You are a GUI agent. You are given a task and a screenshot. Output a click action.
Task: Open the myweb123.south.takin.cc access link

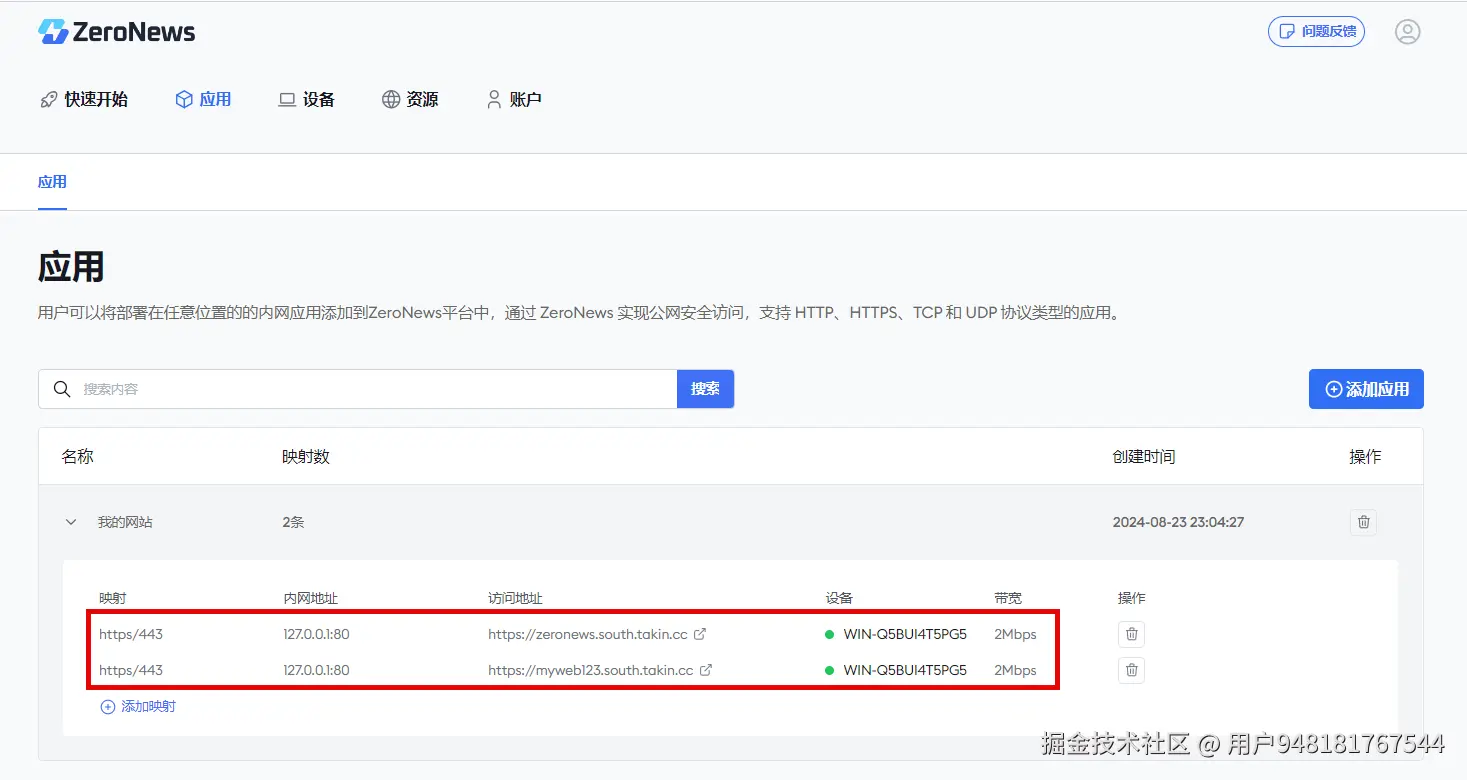(590, 670)
